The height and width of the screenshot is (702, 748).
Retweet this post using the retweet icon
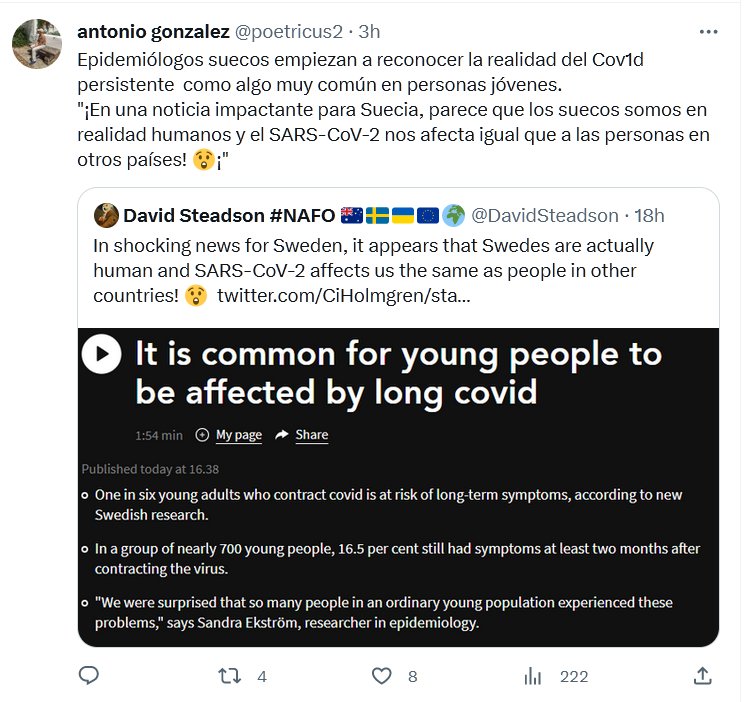[230, 677]
